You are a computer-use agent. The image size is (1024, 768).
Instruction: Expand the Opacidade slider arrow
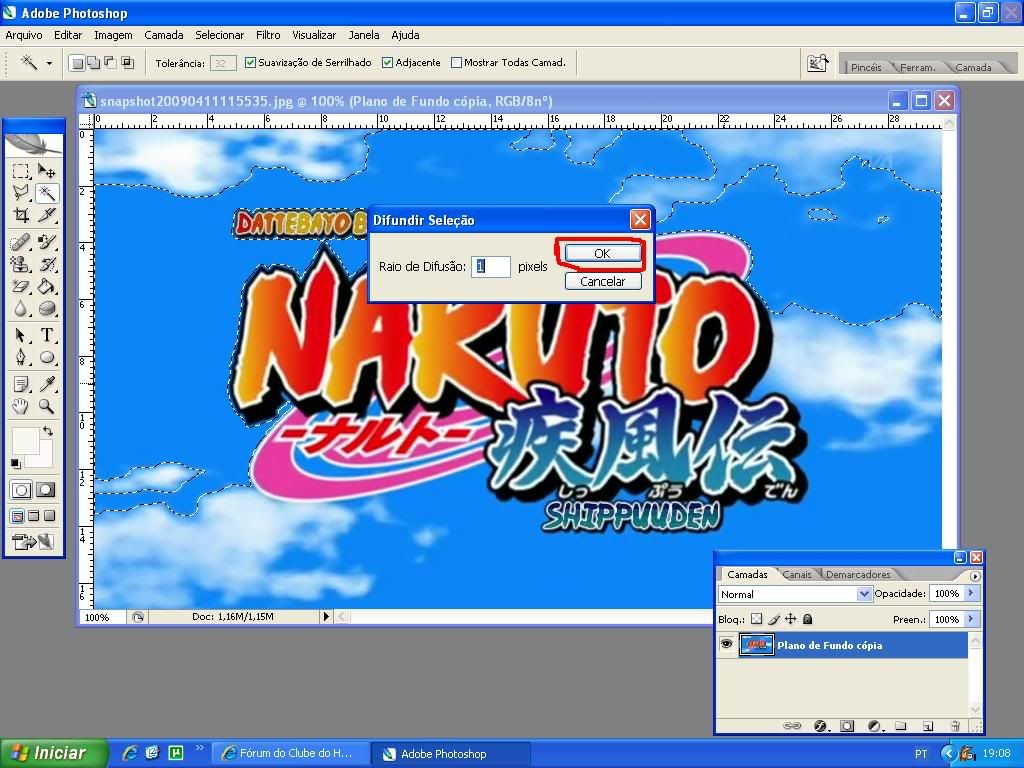[970, 594]
